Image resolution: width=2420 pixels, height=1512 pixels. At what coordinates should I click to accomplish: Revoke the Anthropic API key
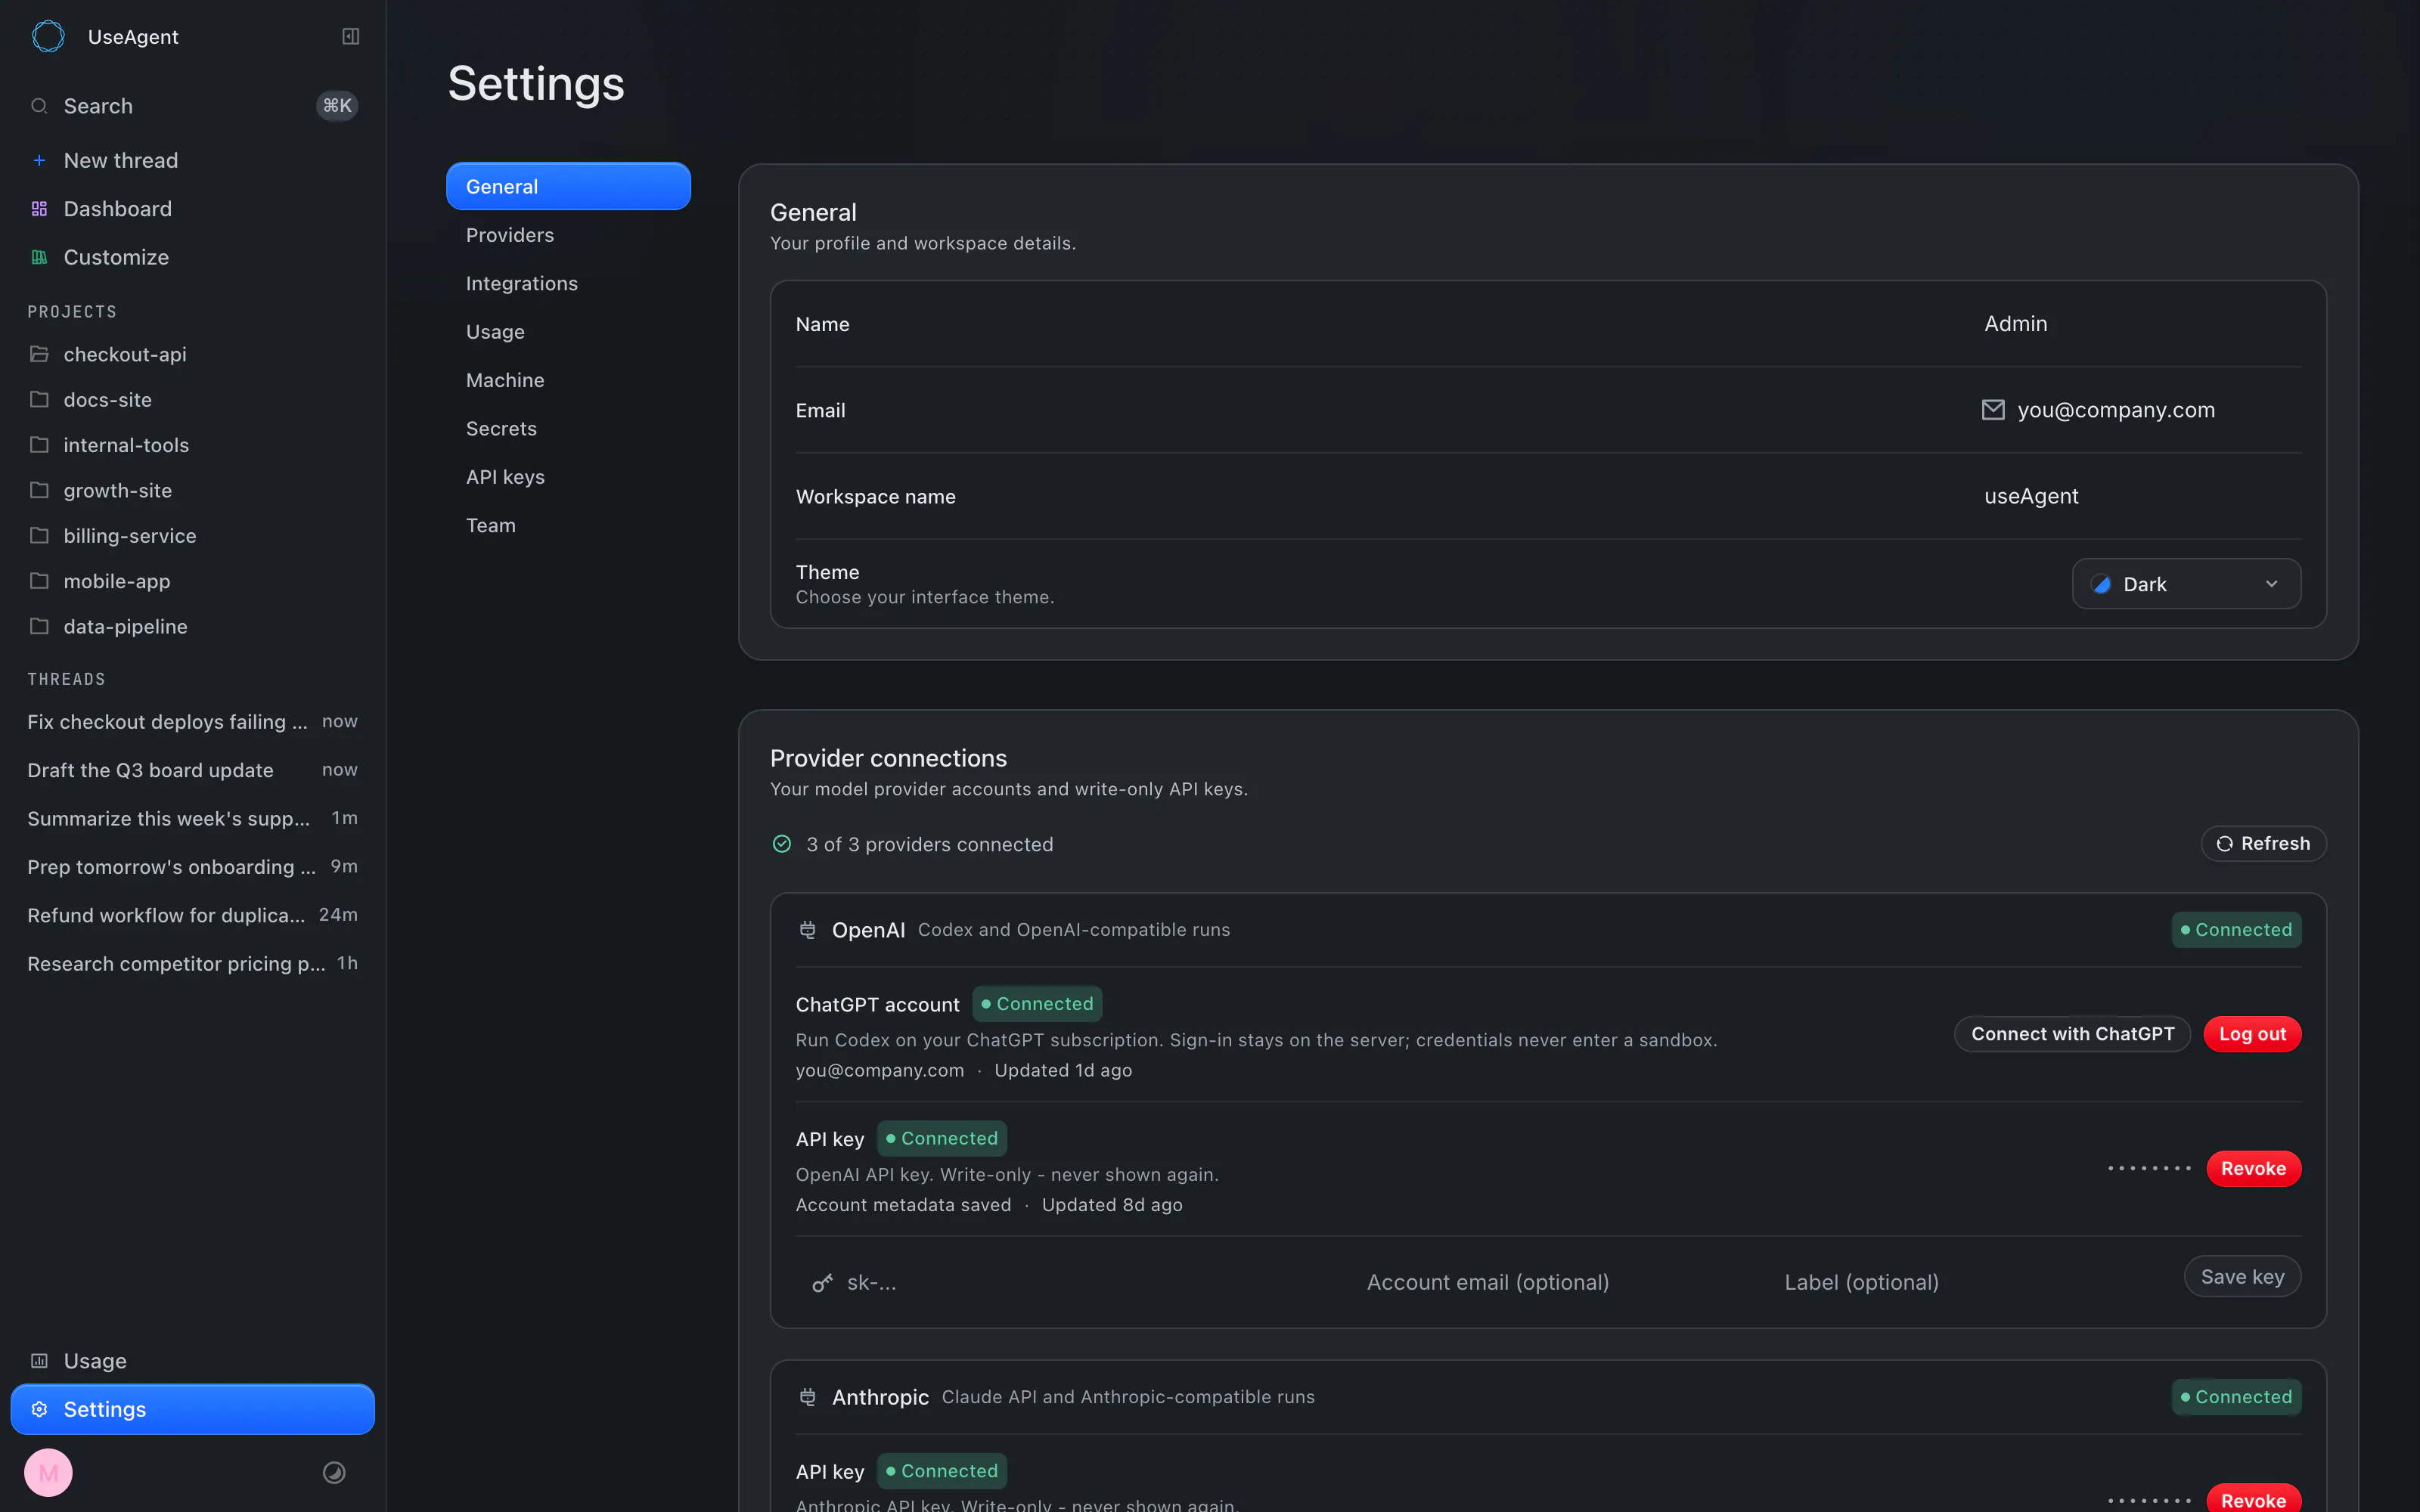(x=2253, y=1499)
